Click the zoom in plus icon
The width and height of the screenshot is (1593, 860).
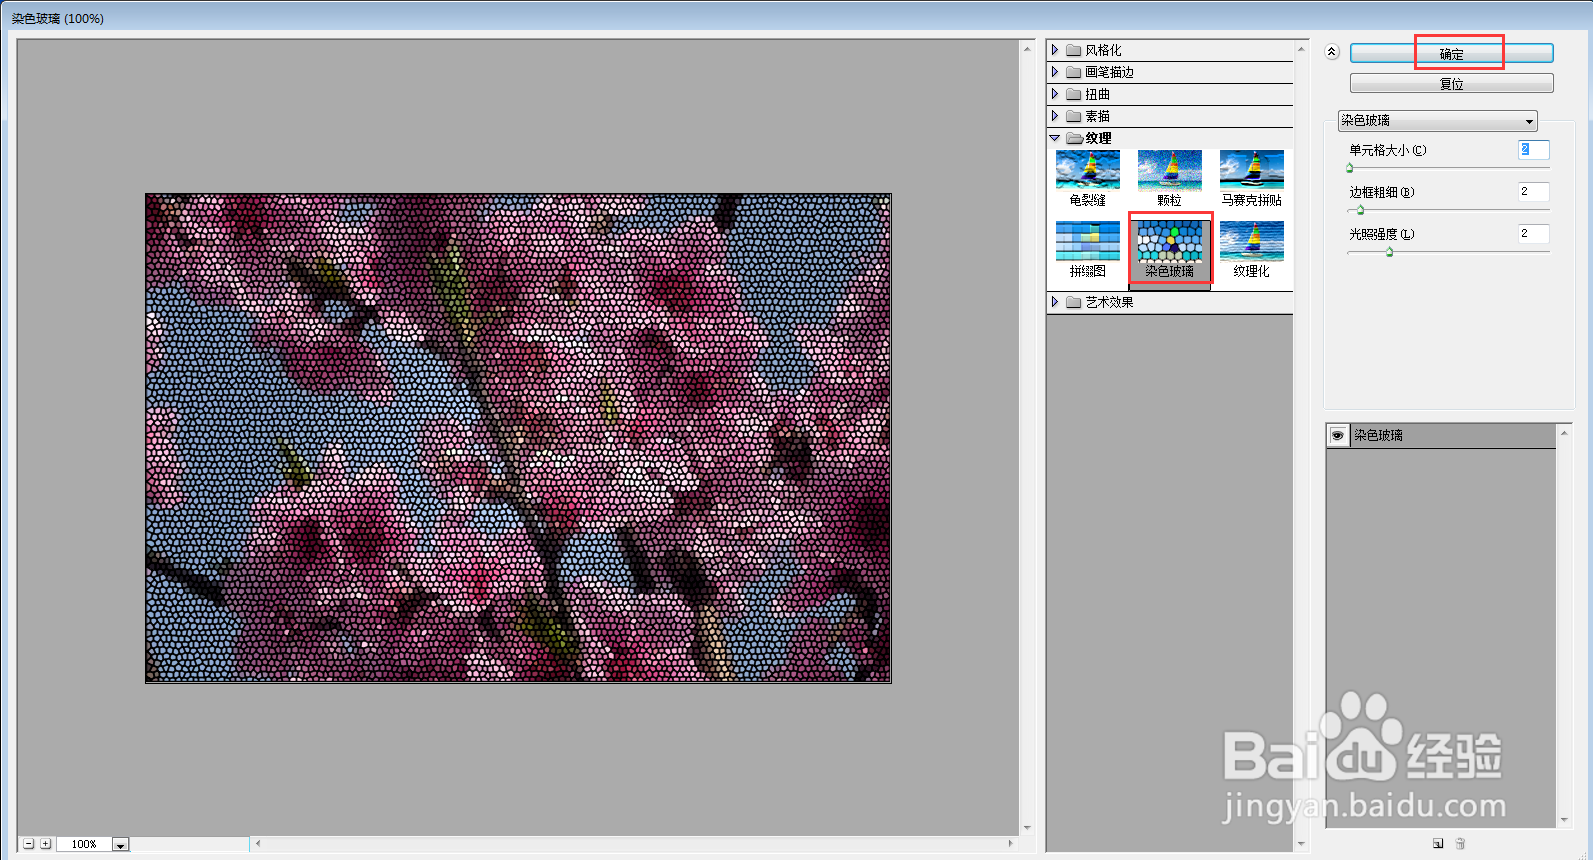point(45,844)
